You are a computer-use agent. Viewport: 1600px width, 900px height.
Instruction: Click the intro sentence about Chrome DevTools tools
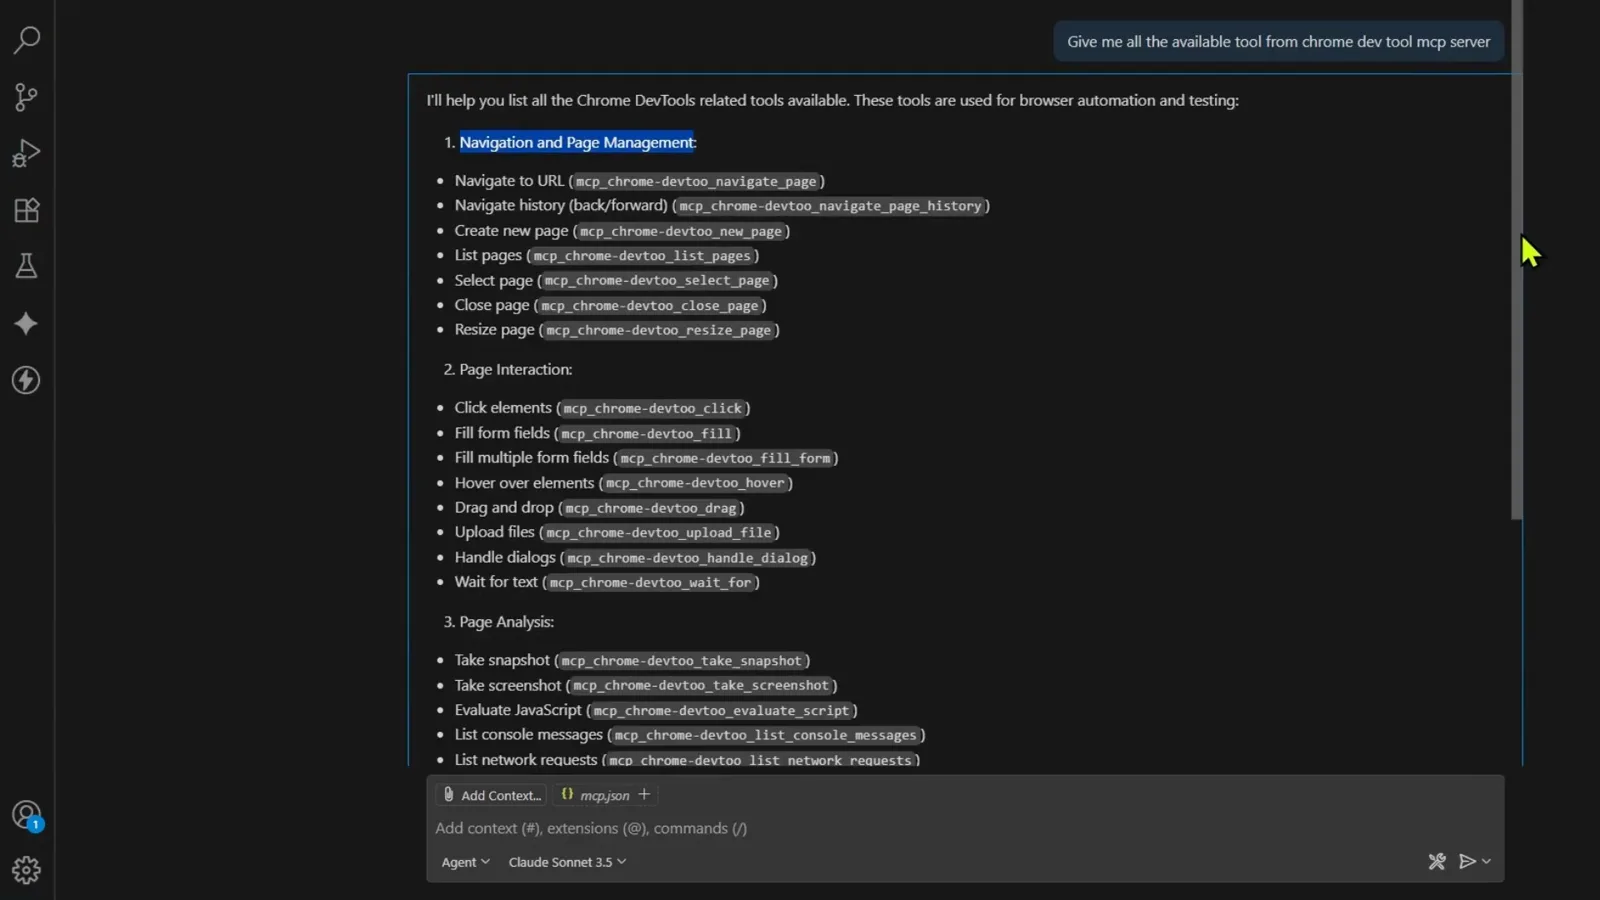point(832,100)
